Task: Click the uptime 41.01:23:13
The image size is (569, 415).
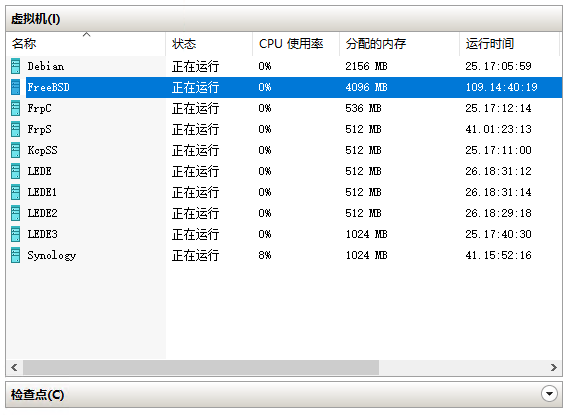Action: click(x=499, y=130)
